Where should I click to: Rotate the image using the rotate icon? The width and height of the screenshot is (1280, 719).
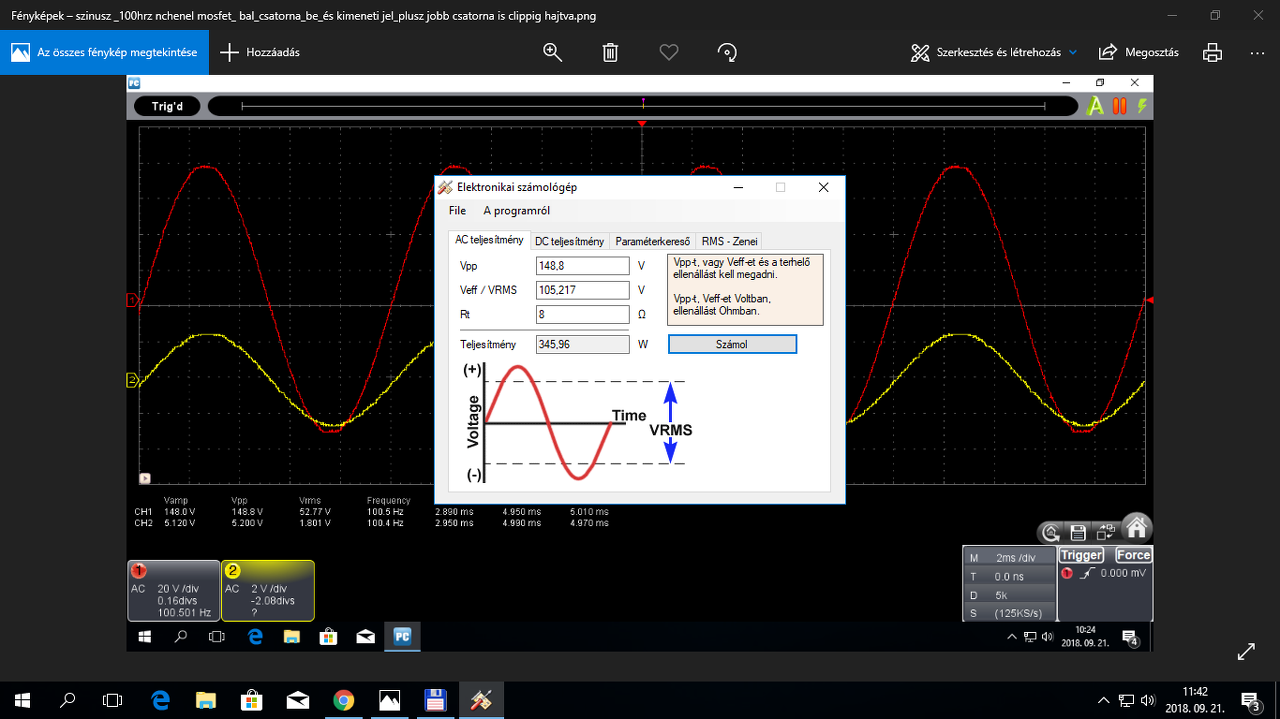tap(728, 52)
